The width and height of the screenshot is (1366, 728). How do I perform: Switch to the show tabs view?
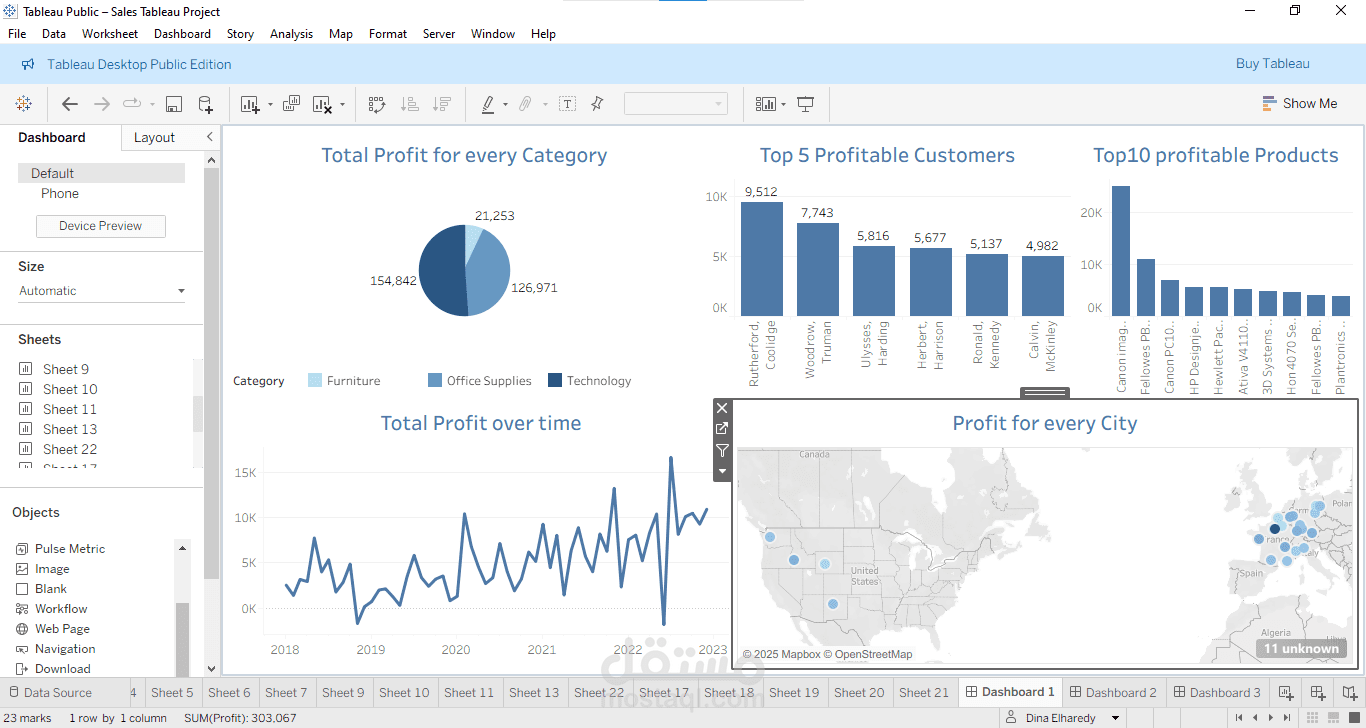click(1354, 717)
